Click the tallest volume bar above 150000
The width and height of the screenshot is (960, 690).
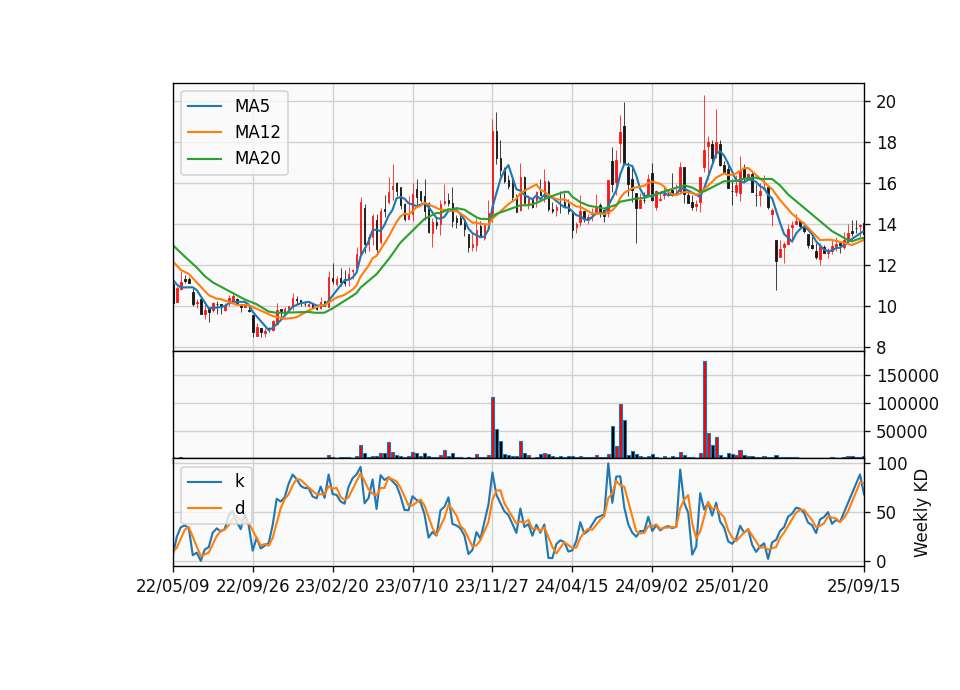click(x=705, y=410)
